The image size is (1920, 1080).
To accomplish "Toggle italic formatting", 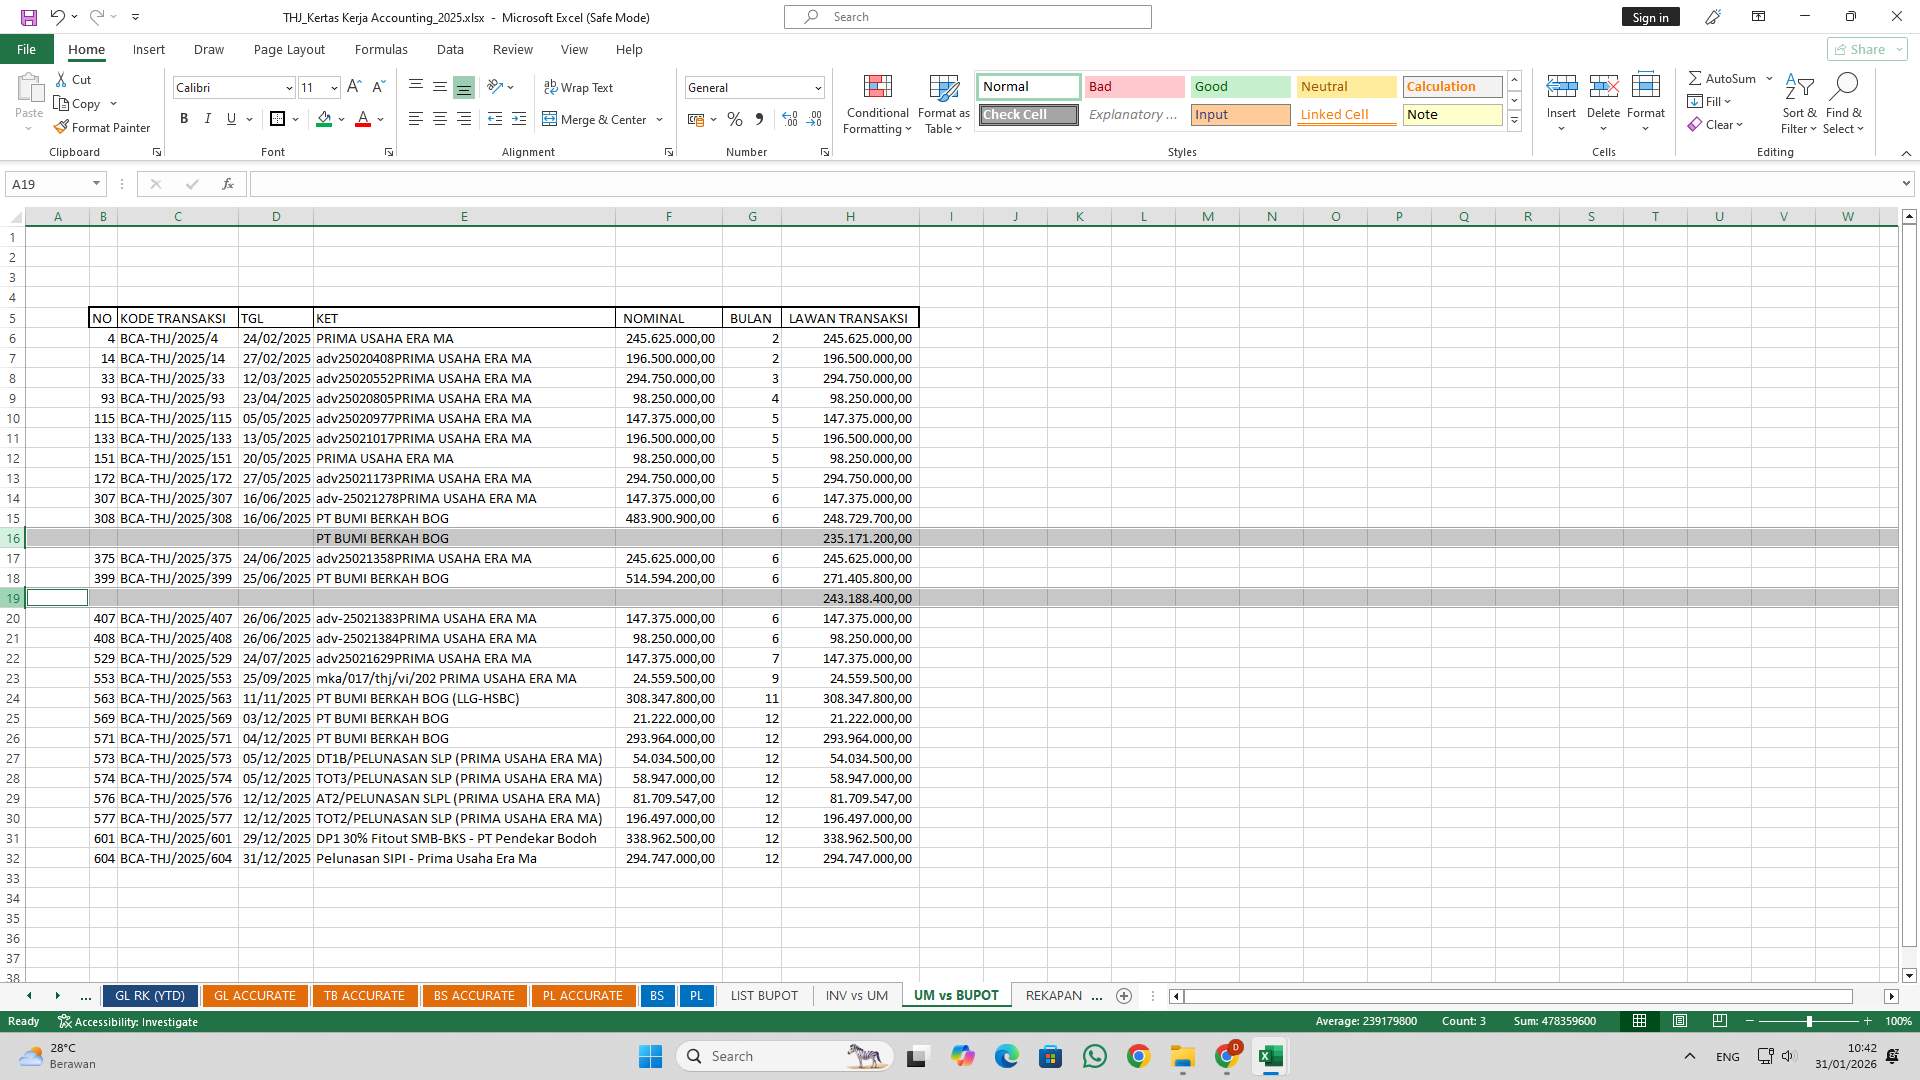I will click(208, 118).
